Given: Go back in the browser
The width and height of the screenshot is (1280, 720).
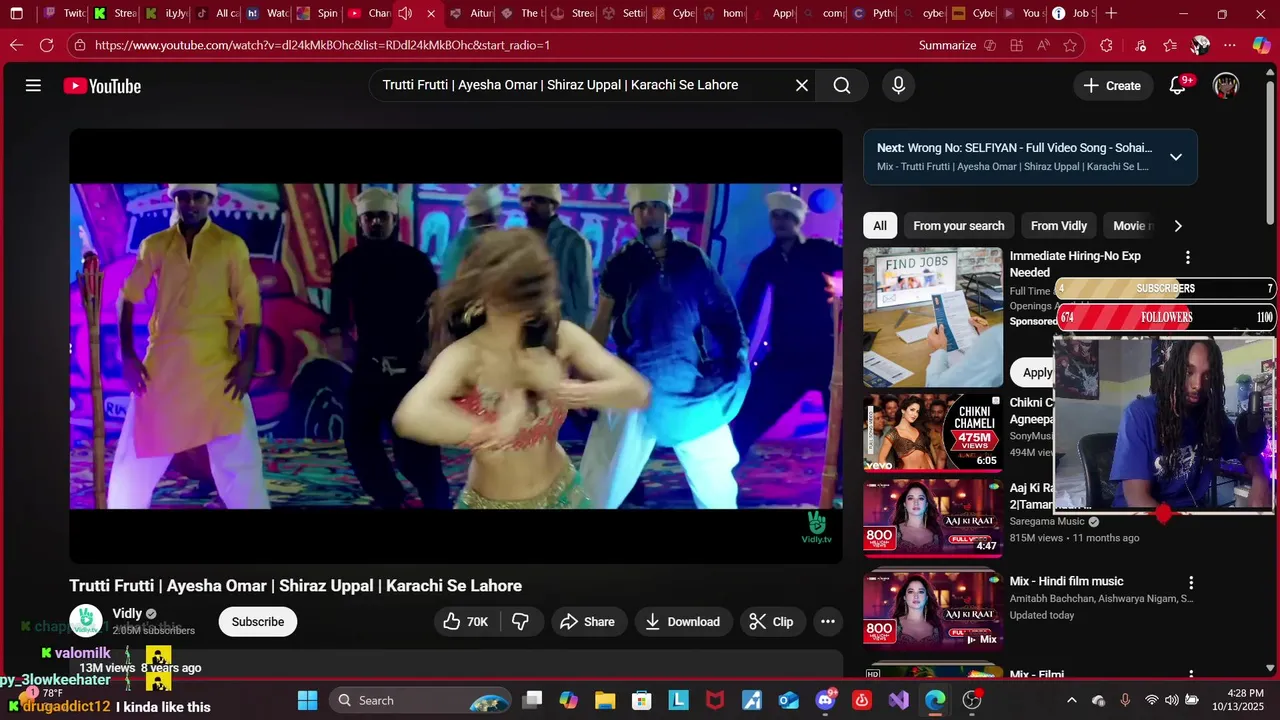Looking at the screenshot, I should (x=16, y=45).
